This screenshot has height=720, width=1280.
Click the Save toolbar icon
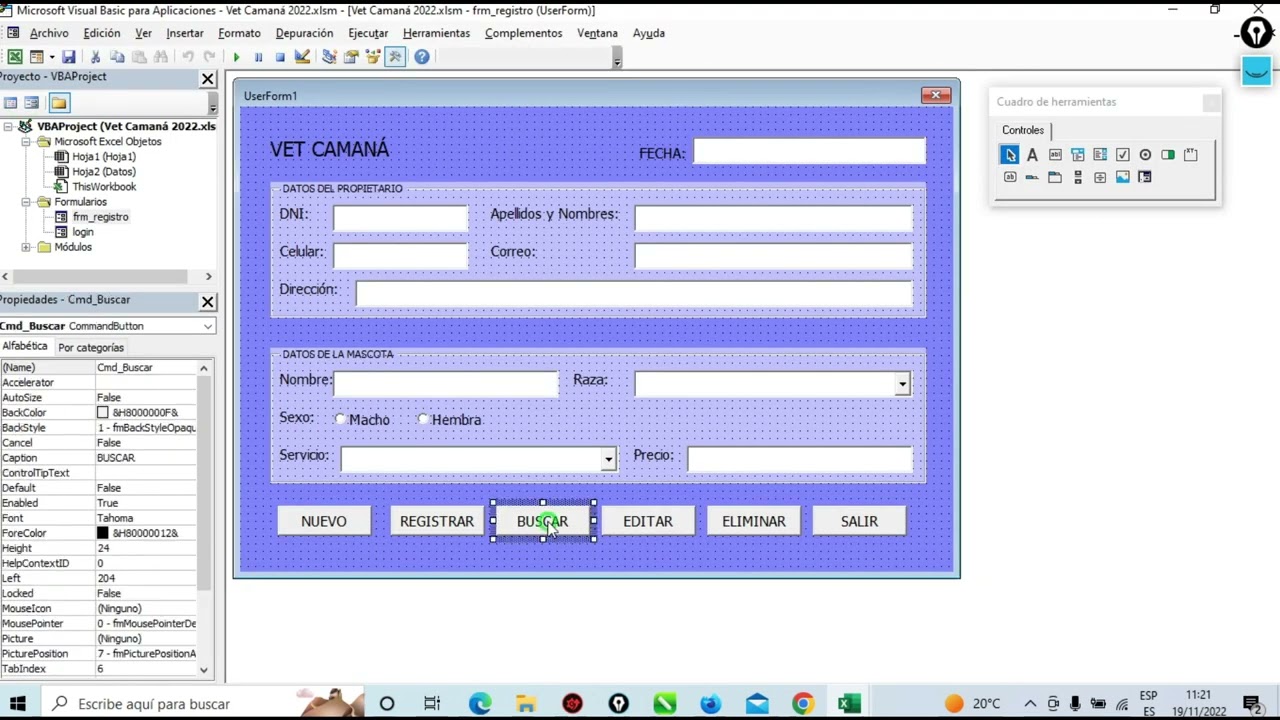tap(68, 57)
